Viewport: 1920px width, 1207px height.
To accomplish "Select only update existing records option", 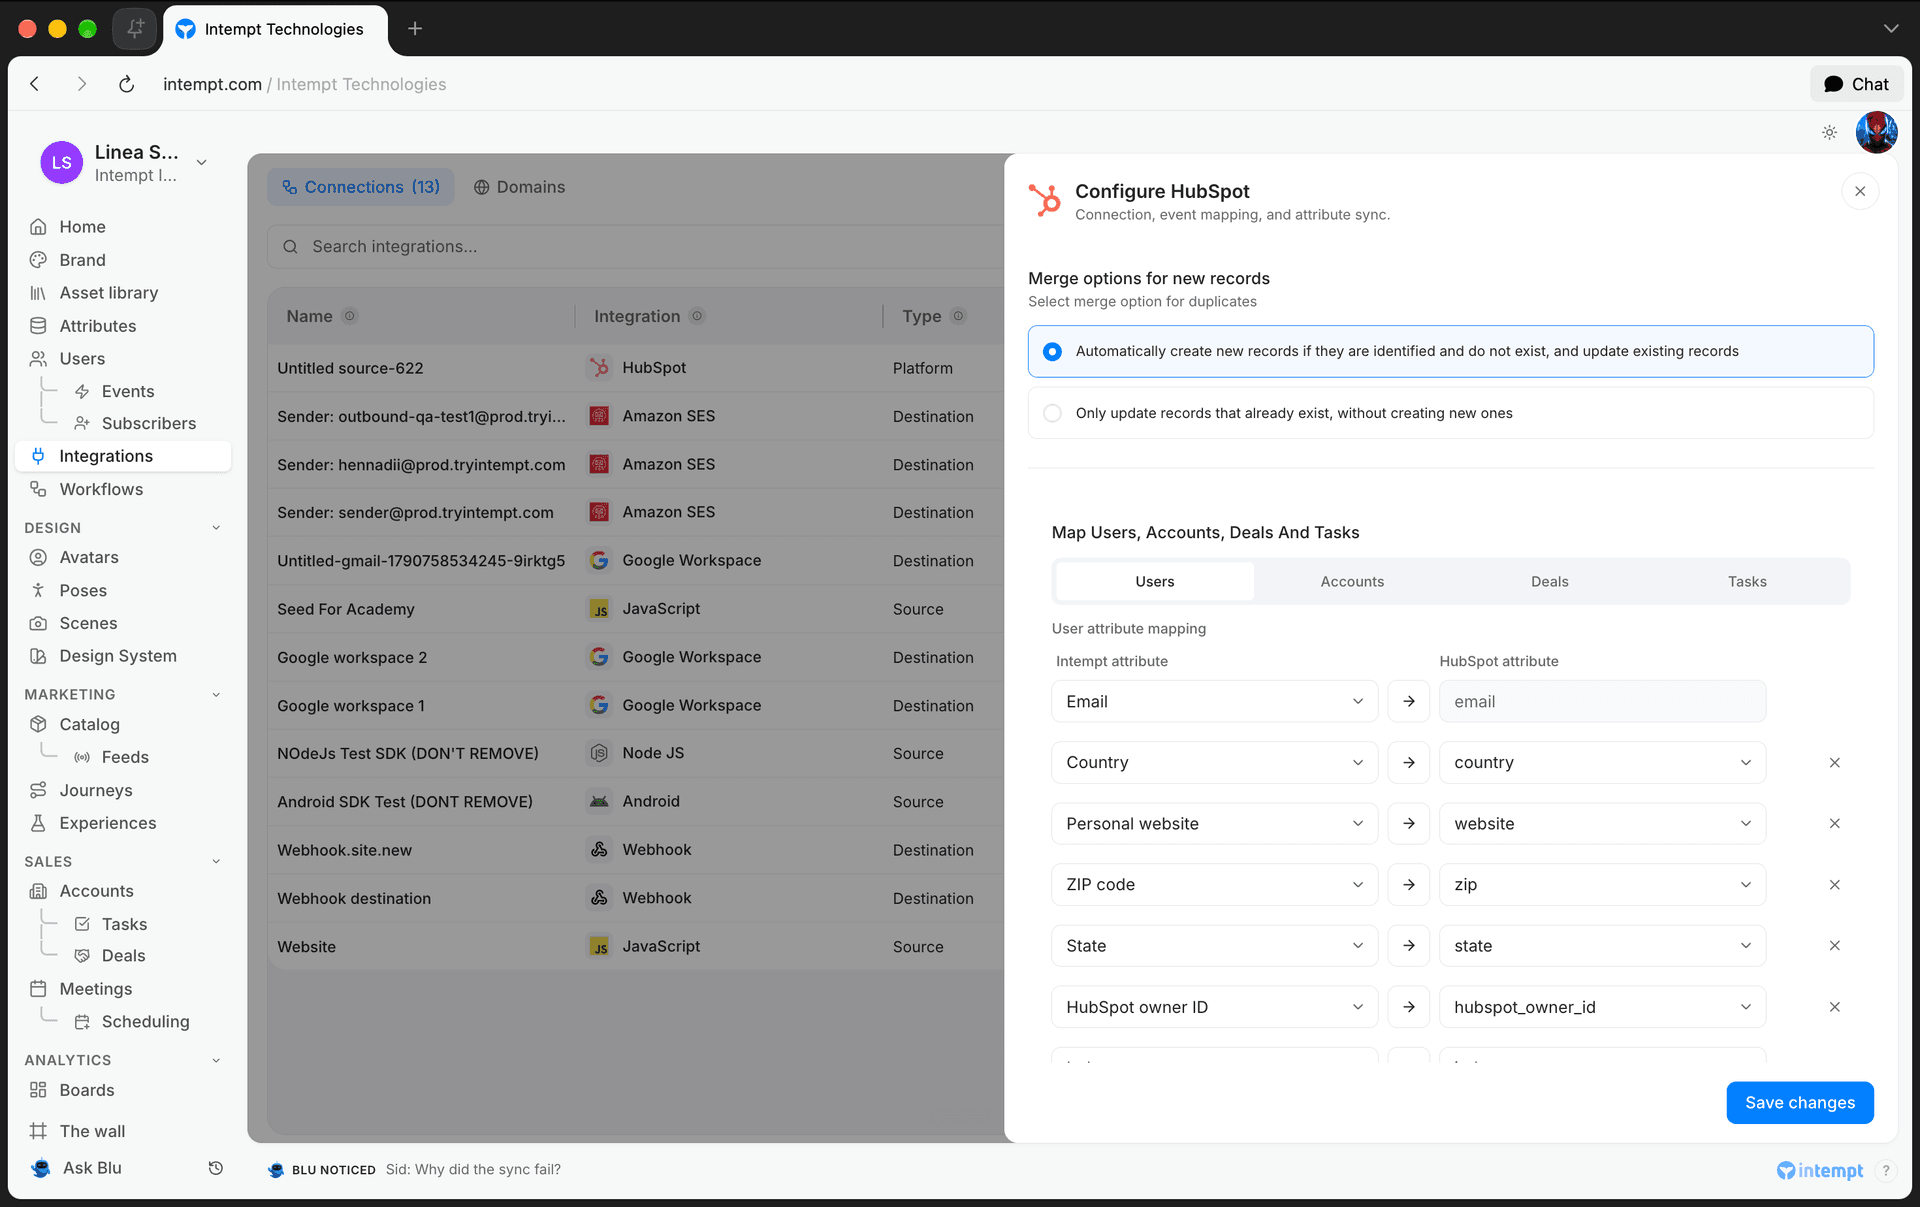I will click(1451, 413).
